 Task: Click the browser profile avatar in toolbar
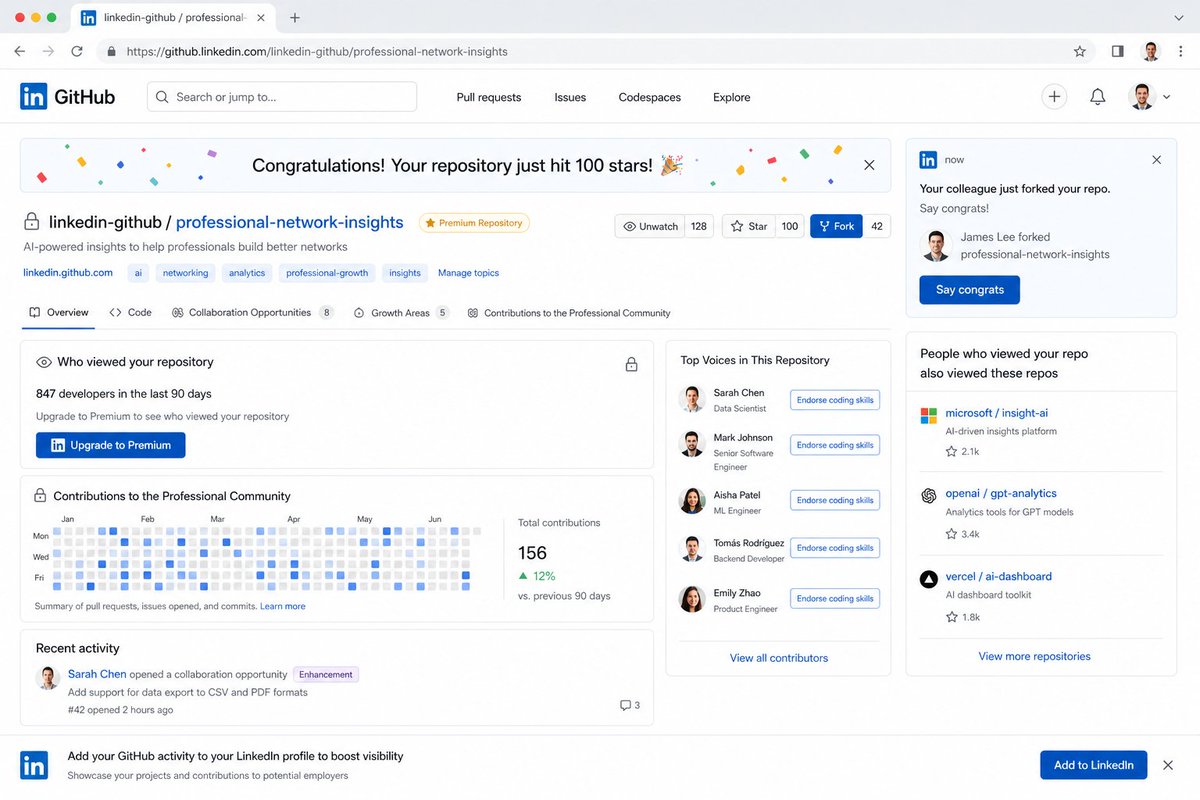(x=1151, y=51)
